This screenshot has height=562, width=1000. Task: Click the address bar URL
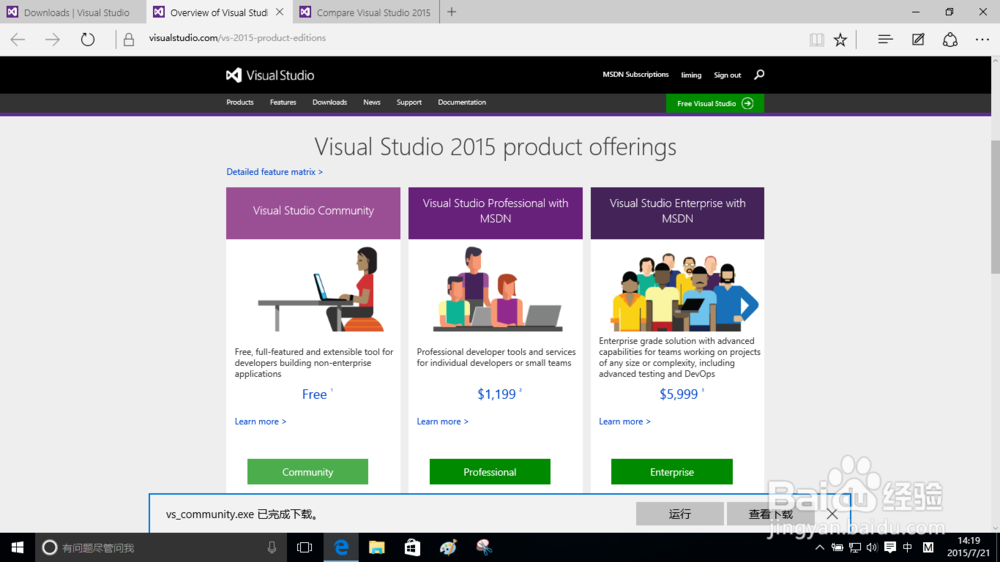click(237, 38)
